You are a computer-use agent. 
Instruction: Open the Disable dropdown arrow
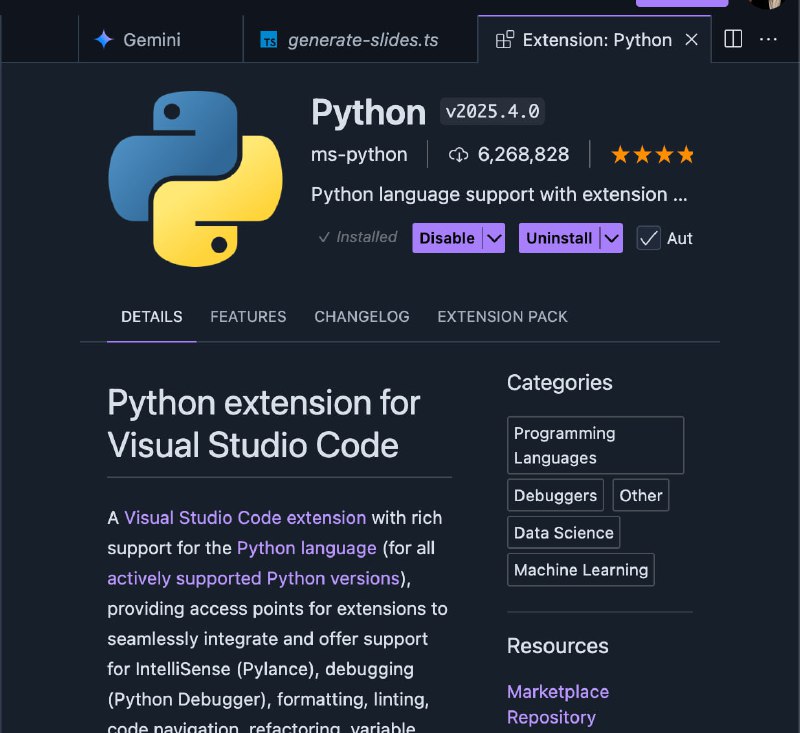[494, 238]
